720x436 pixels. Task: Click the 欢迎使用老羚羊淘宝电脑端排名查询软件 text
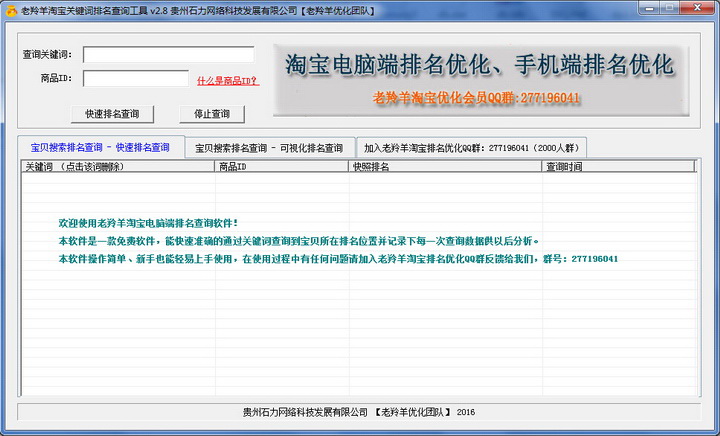tap(148, 224)
